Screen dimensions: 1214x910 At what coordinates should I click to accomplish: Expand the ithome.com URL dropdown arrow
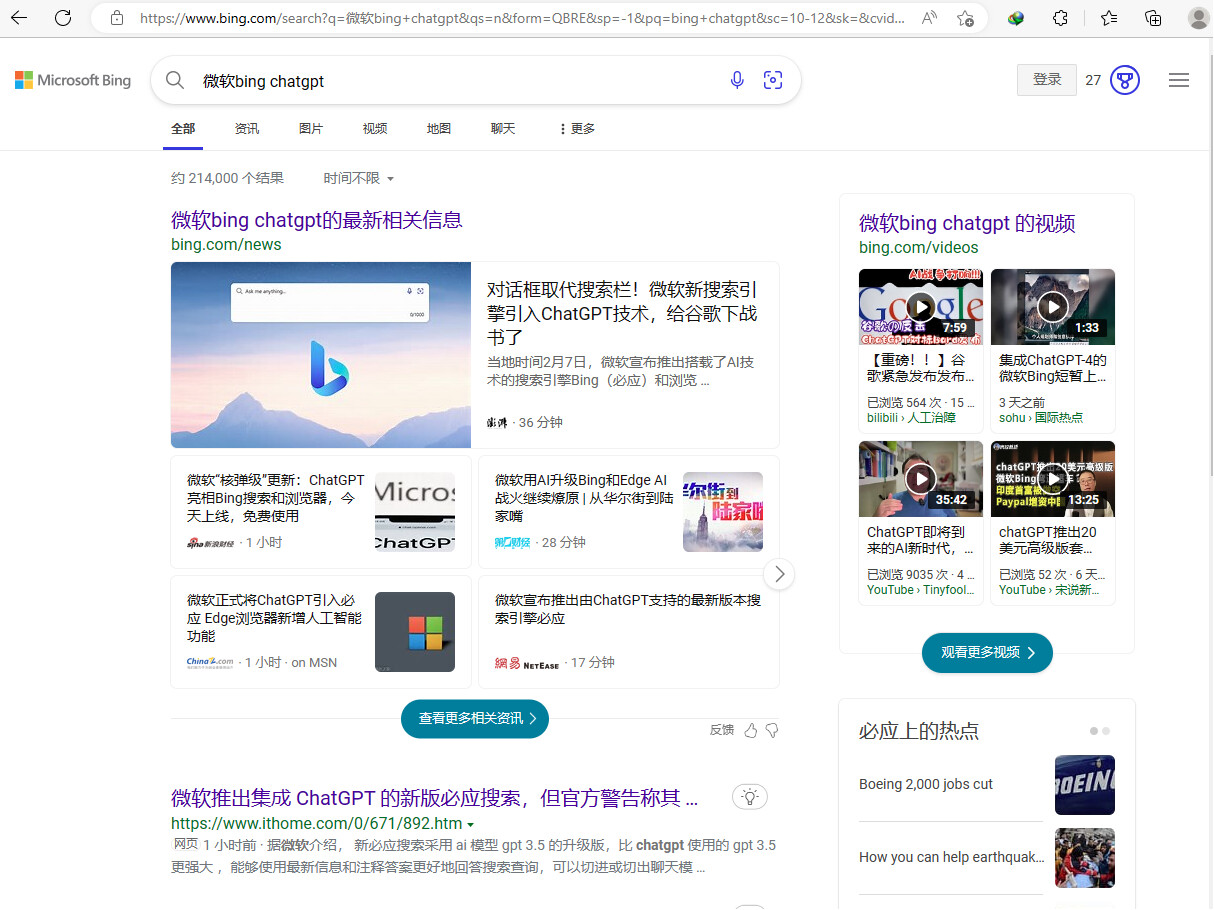tap(471, 825)
